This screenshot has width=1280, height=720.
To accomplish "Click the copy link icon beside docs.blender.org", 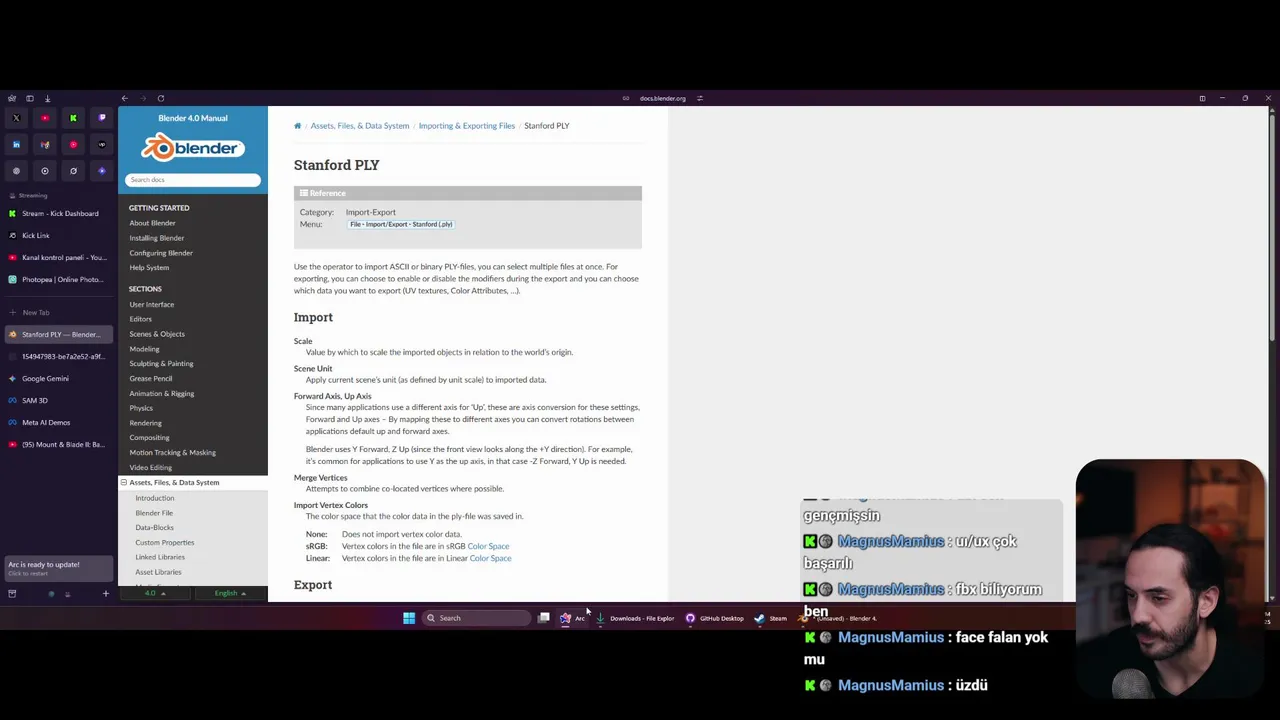I will tap(626, 98).
